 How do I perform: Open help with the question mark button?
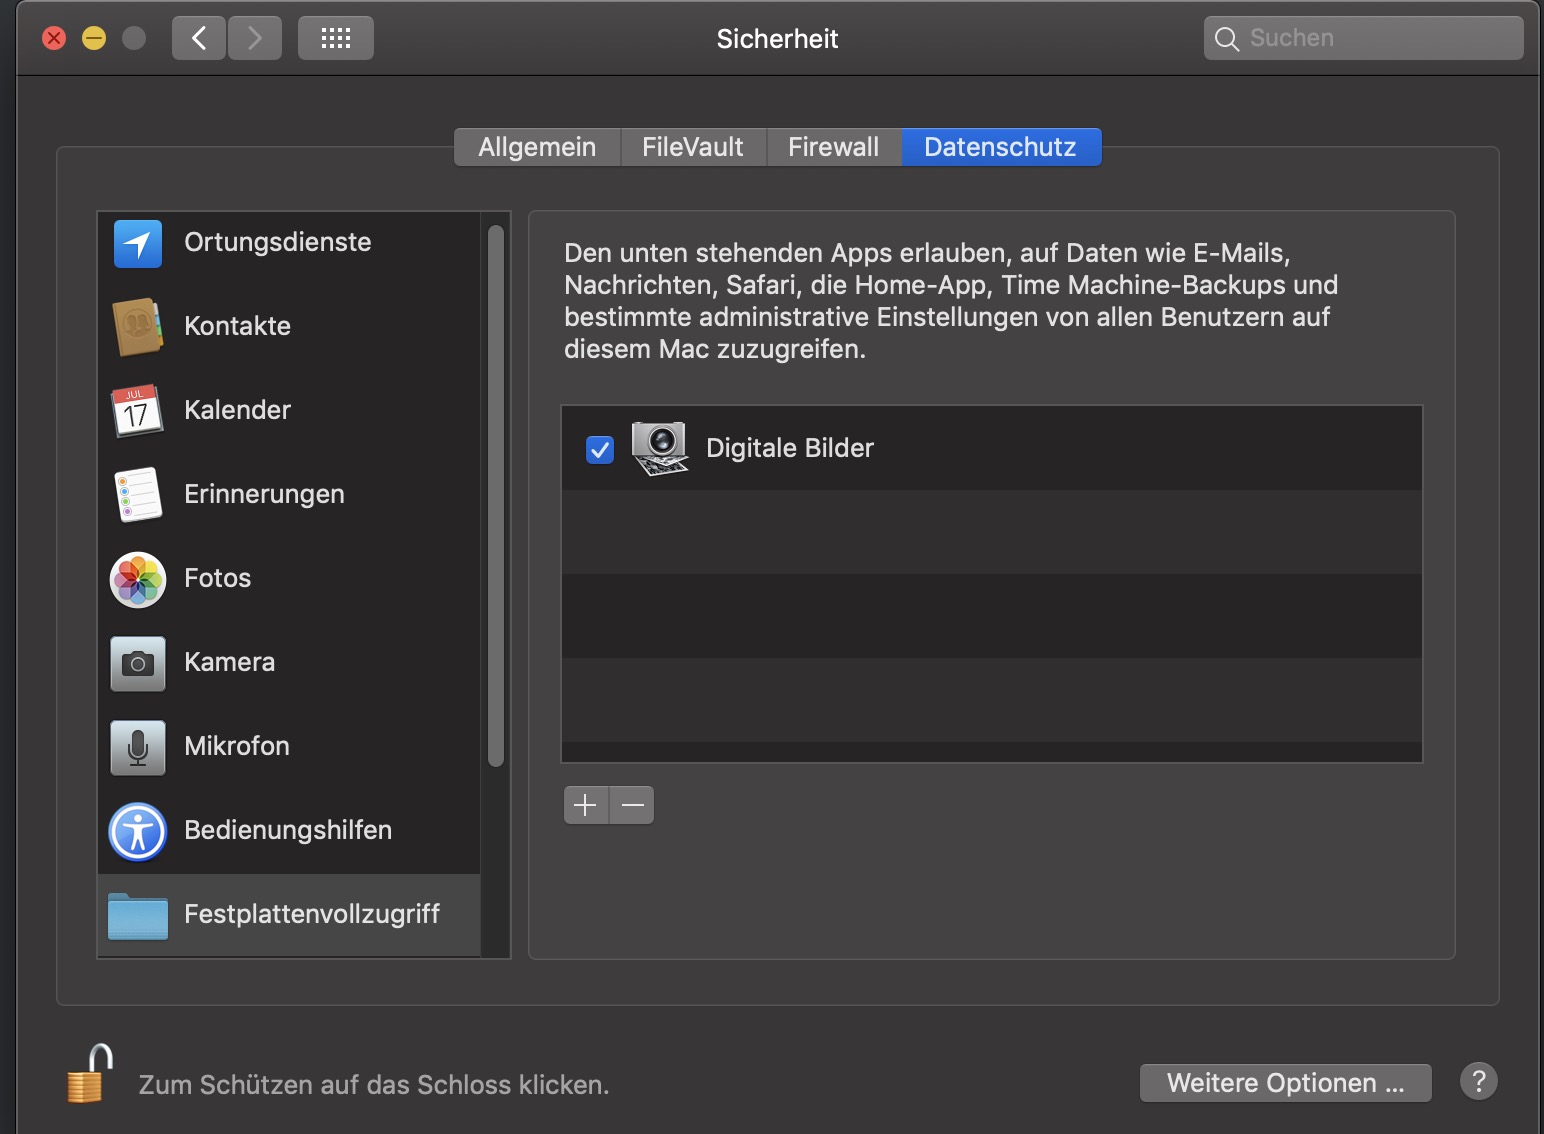click(x=1478, y=1081)
